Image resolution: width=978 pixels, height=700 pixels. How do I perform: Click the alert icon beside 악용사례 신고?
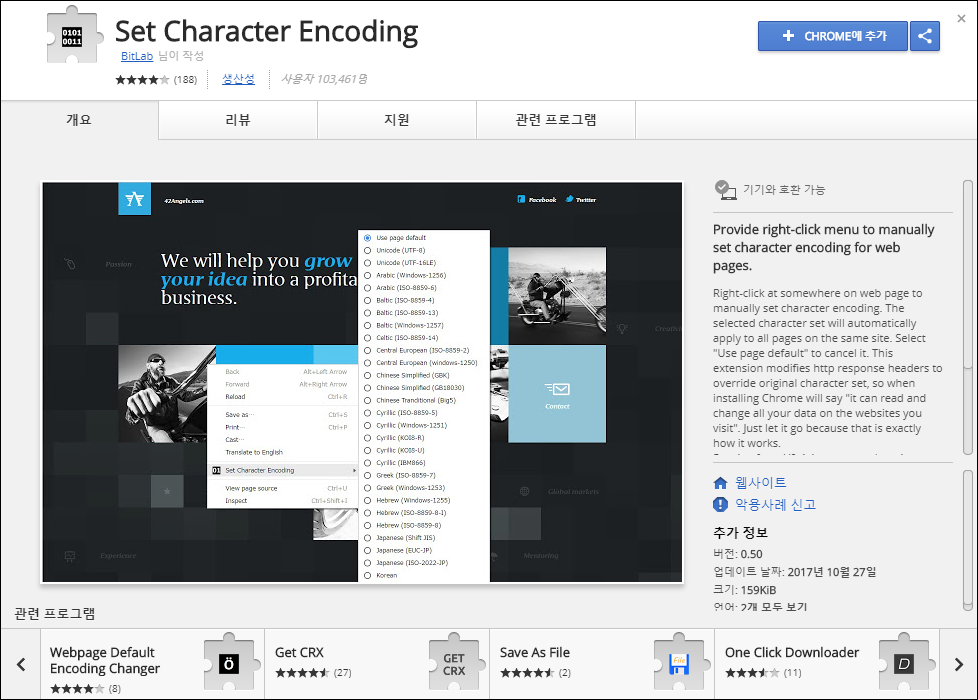(x=720, y=505)
